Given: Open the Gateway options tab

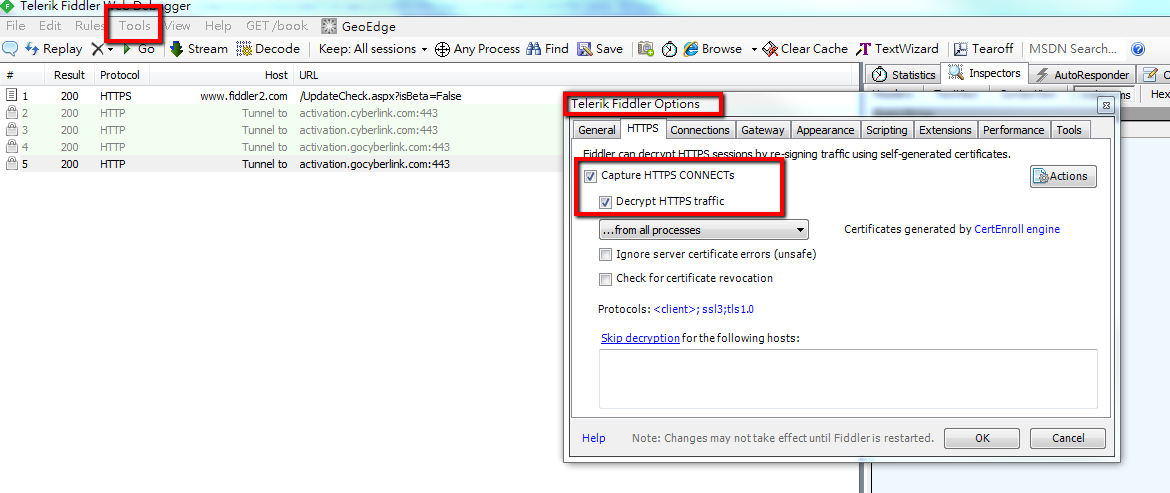Looking at the screenshot, I should [x=763, y=130].
